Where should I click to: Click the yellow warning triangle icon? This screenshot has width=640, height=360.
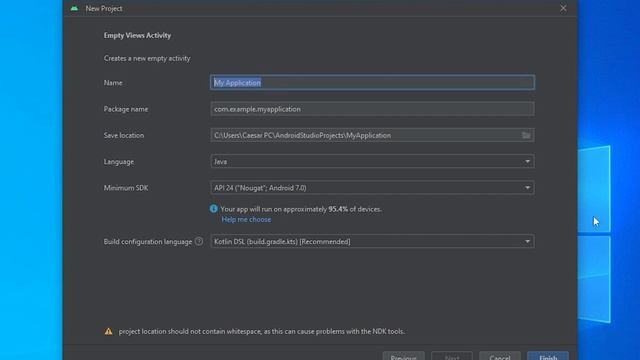coord(108,331)
